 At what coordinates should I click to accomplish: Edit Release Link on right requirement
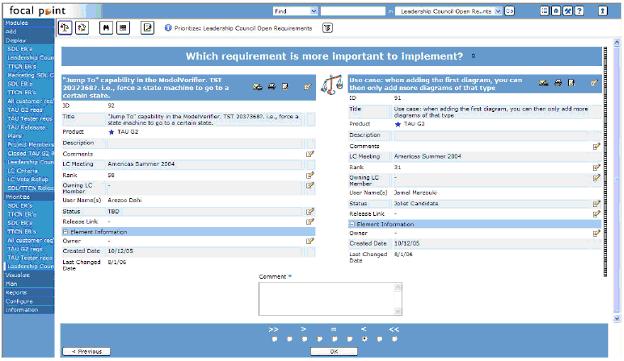[596, 214]
